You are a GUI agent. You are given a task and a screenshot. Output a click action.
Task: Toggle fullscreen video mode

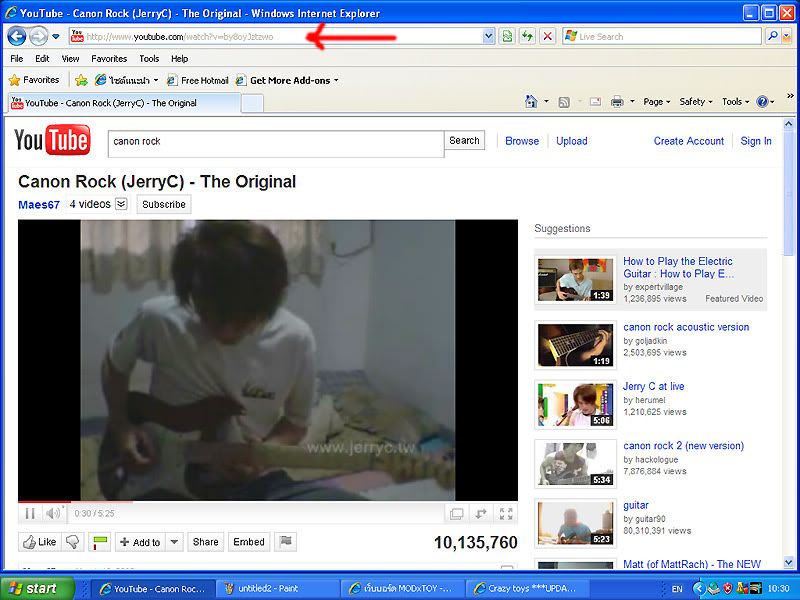(x=506, y=513)
